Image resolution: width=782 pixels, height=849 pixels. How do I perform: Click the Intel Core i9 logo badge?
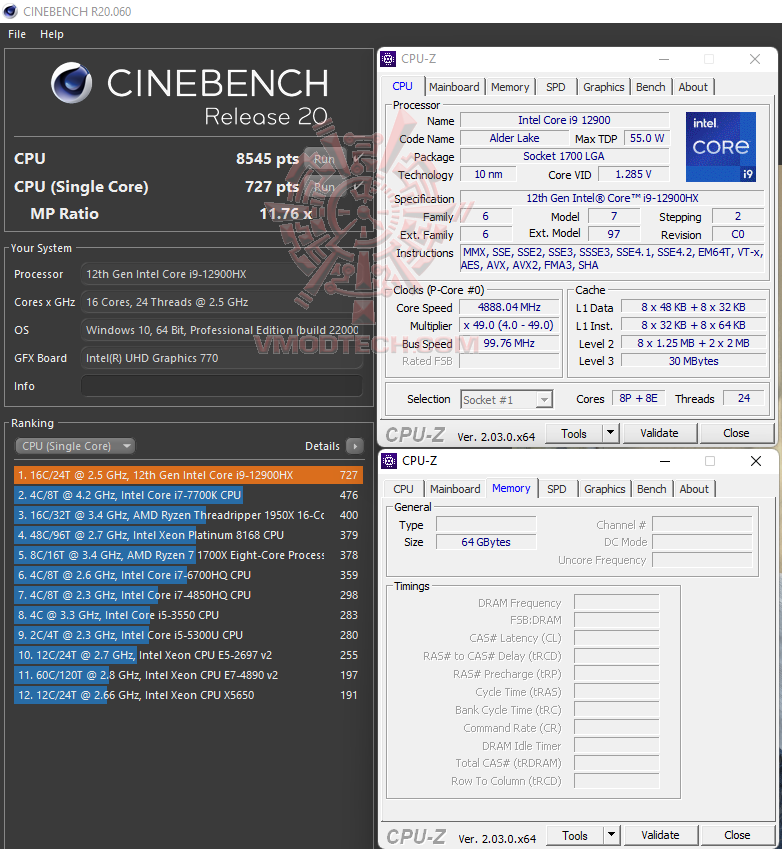click(721, 147)
